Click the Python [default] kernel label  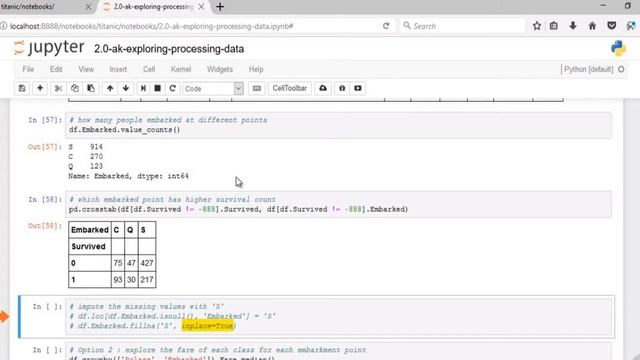(589, 69)
